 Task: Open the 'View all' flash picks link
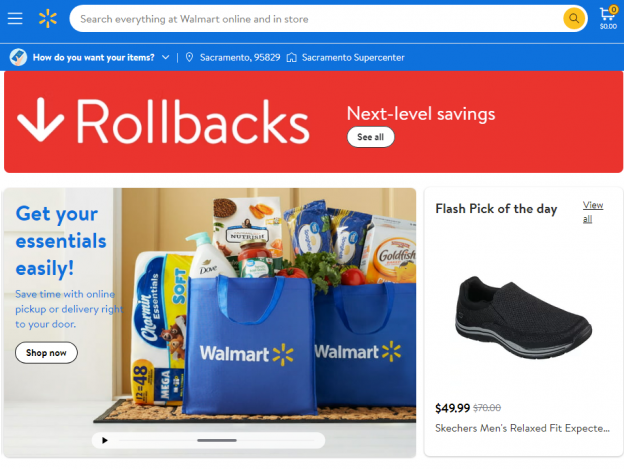point(593,212)
